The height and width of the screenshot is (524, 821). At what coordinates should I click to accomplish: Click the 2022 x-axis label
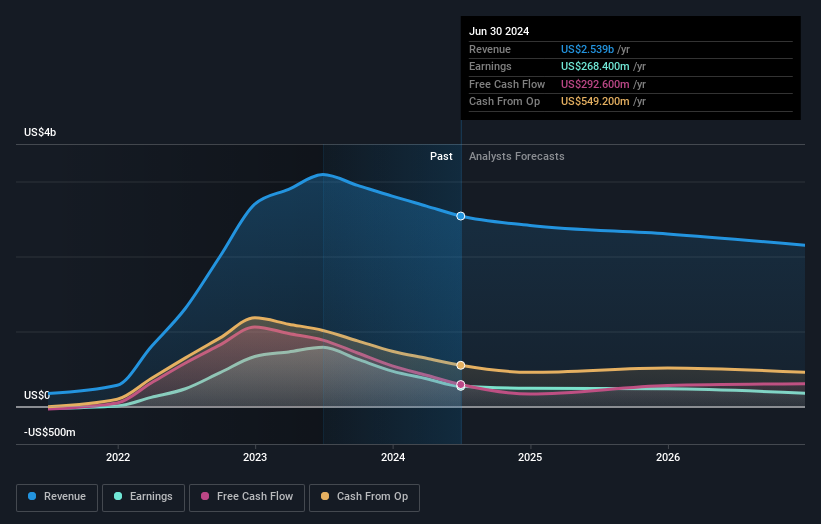coord(118,458)
